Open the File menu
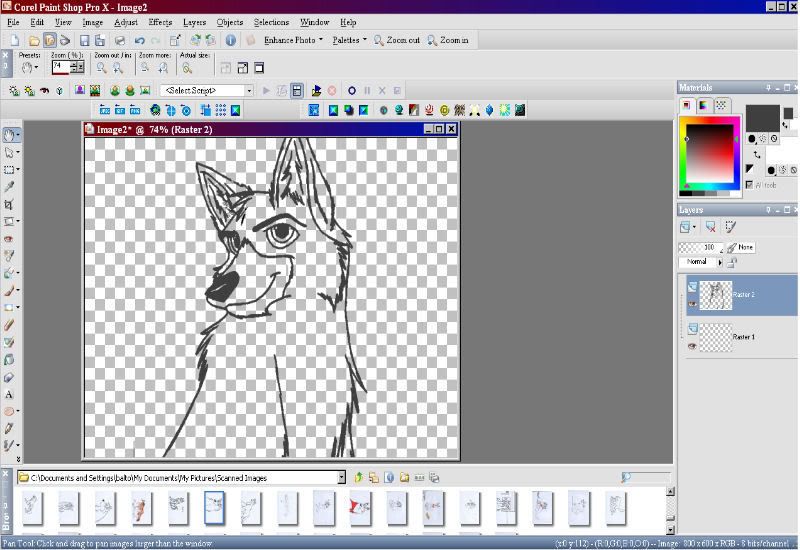800x550 pixels. [13, 22]
